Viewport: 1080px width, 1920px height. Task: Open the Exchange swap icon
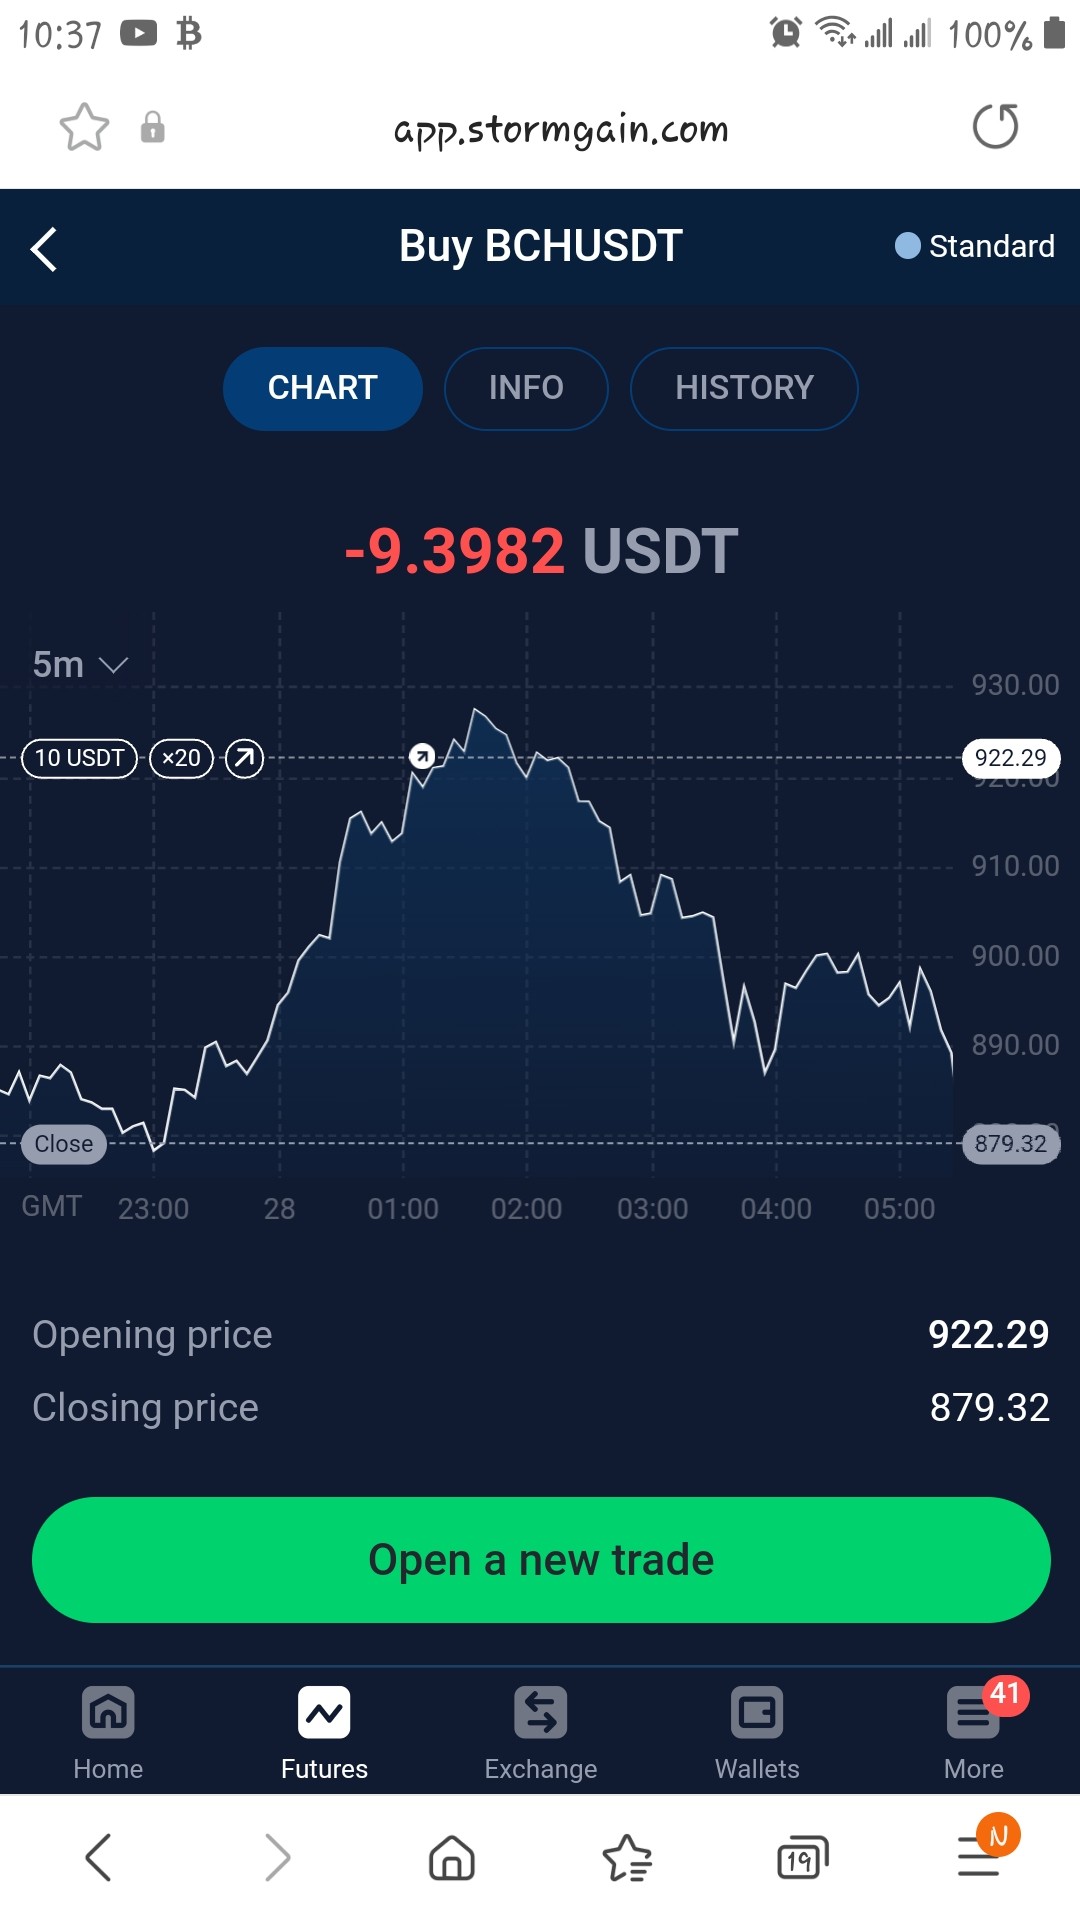pos(541,1713)
